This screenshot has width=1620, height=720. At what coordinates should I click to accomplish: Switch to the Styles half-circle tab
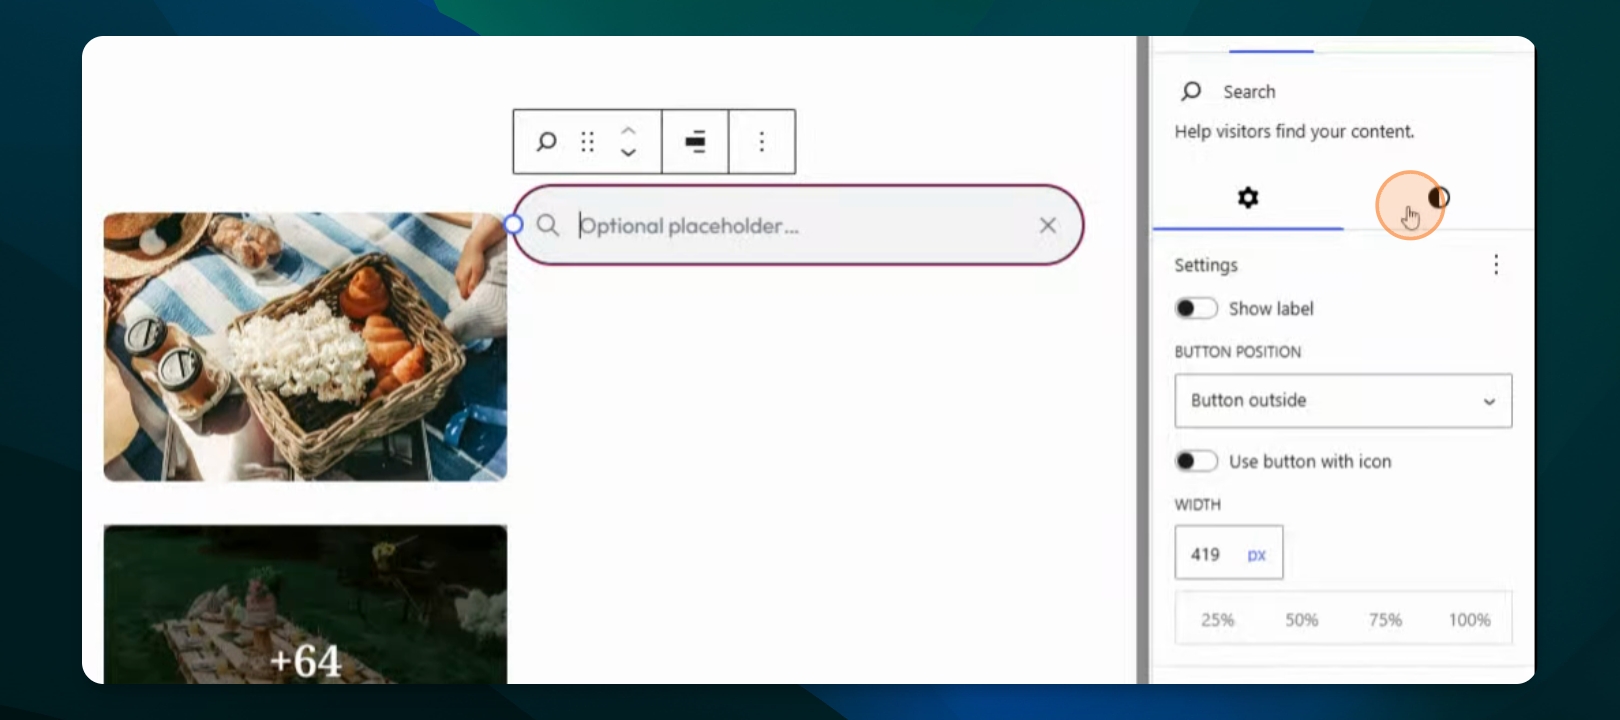click(1438, 197)
